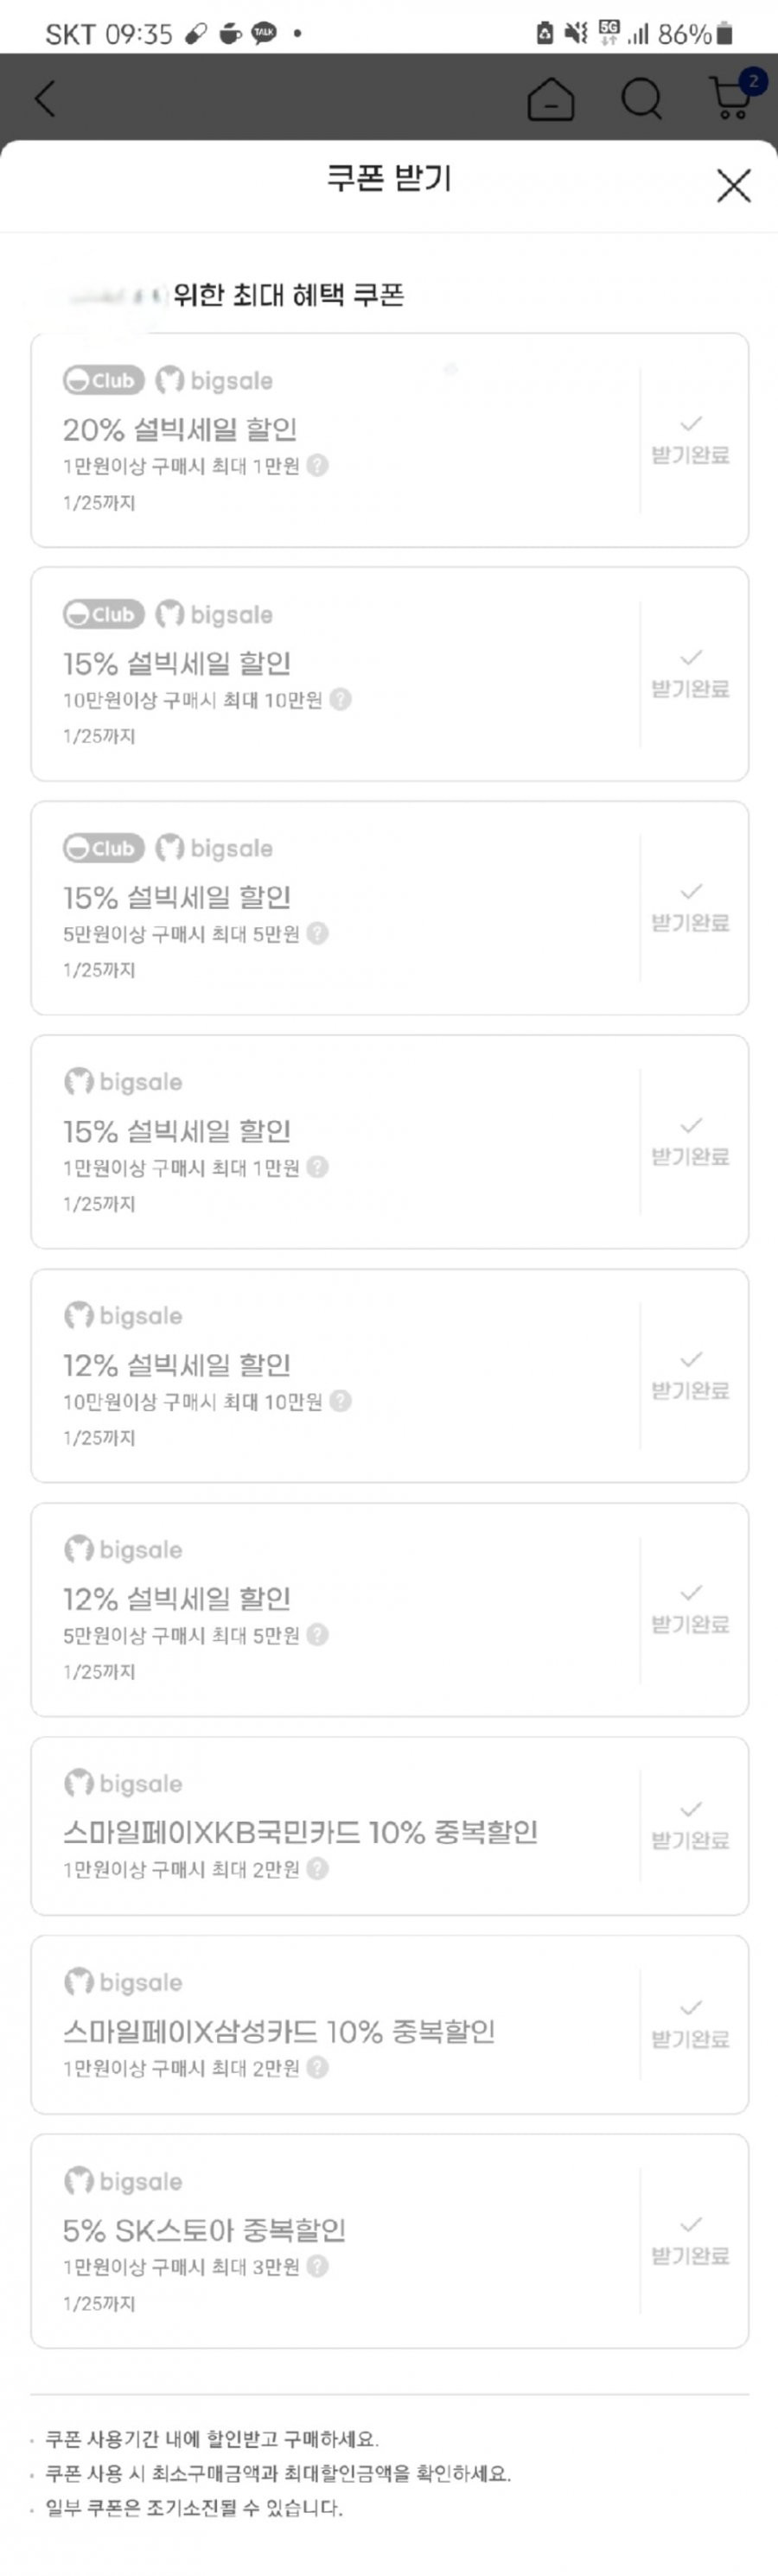
Task: Tap the Club badge on first coupon
Action: [x=104, y=380]
